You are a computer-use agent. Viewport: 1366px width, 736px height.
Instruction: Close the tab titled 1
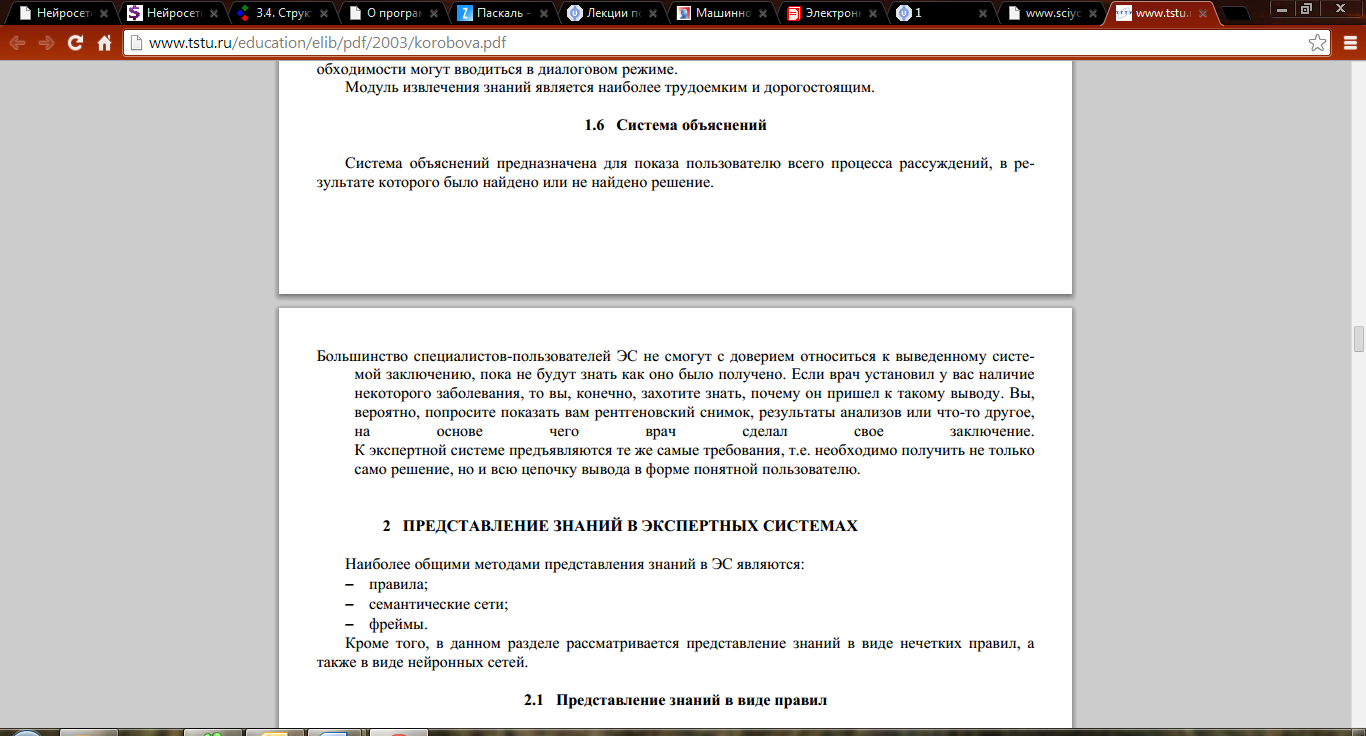point(984,14)
